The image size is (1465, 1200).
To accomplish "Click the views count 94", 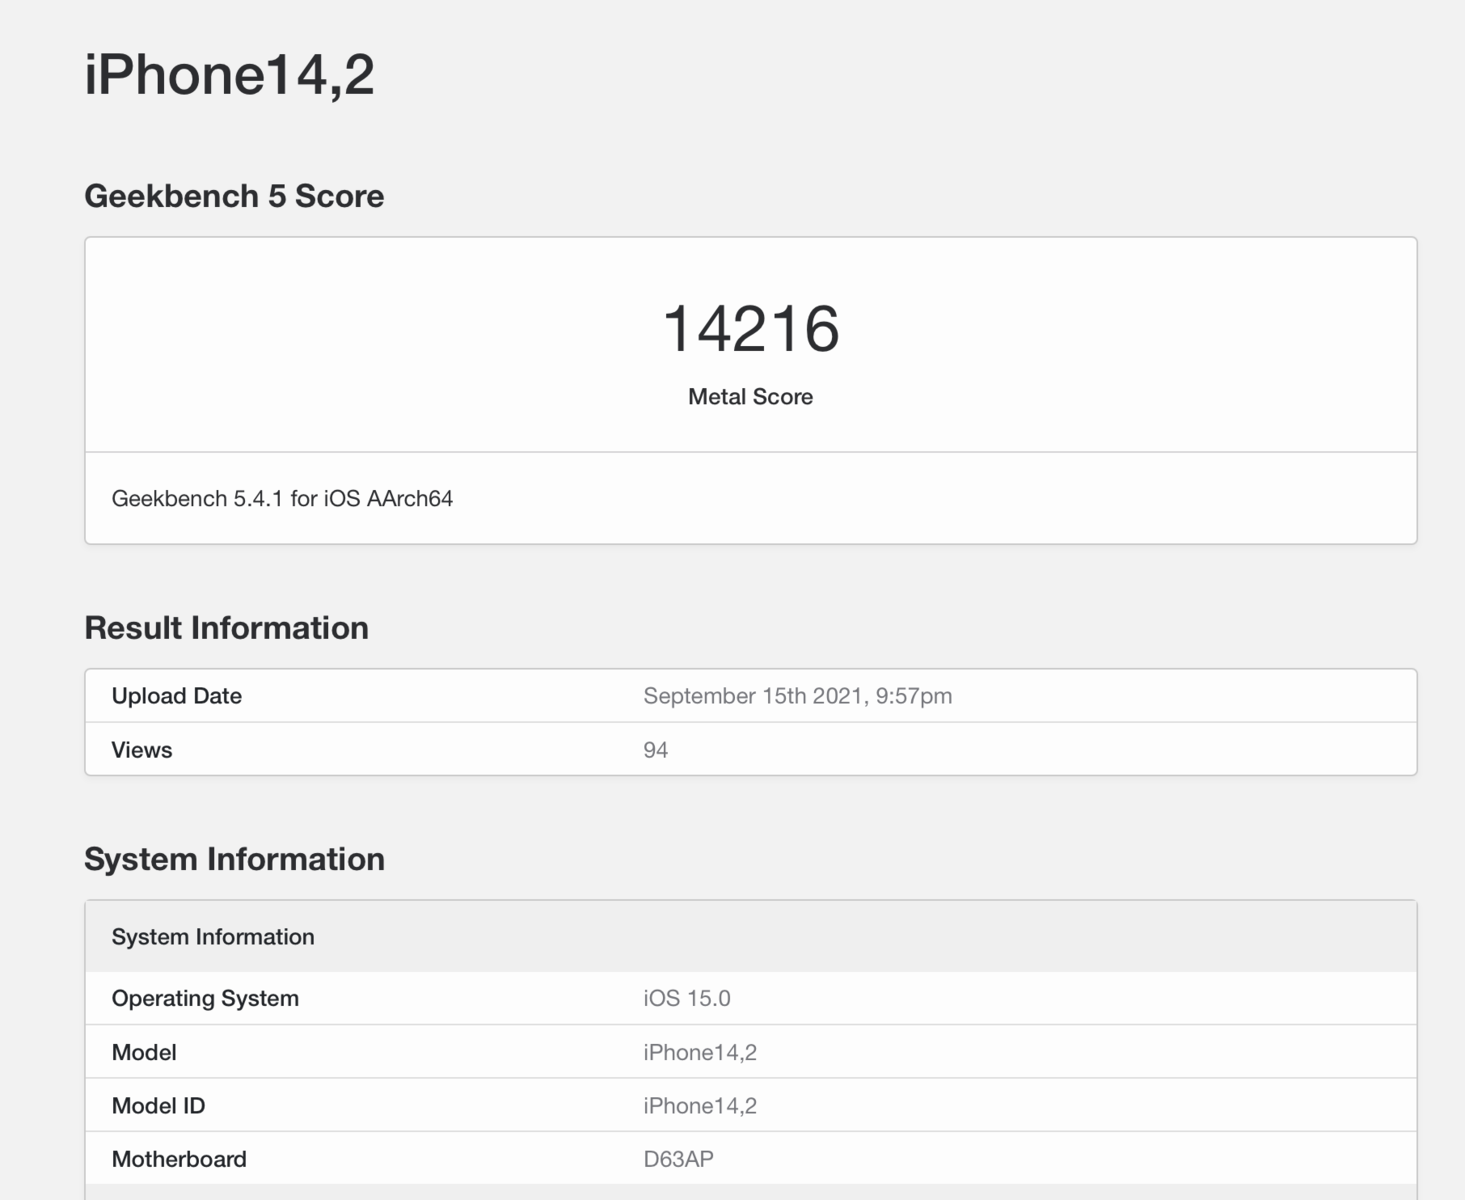I will click(656, 750).
